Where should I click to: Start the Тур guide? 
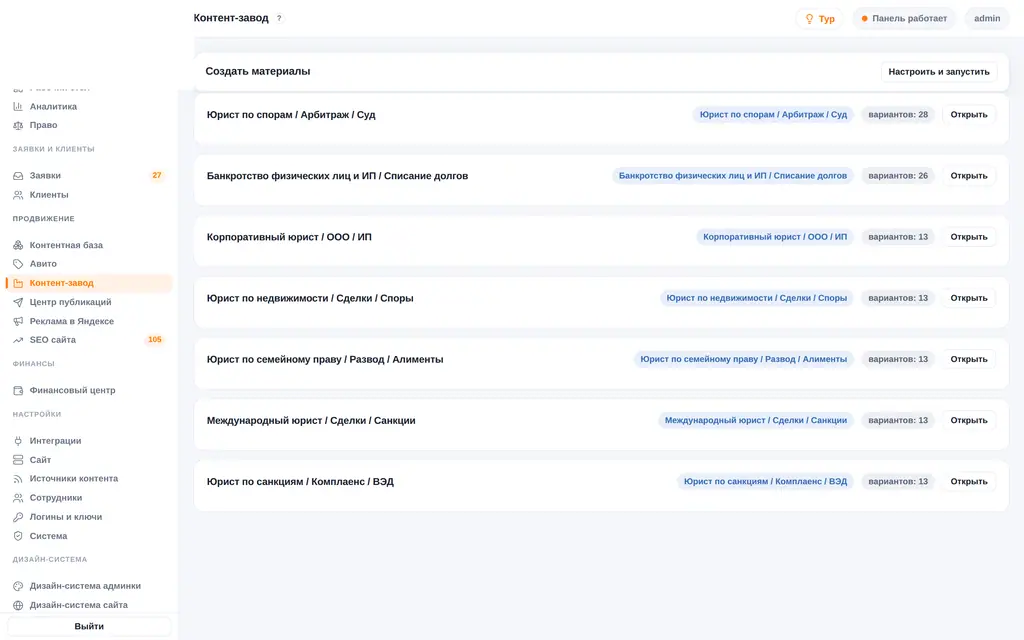[820, 19]
